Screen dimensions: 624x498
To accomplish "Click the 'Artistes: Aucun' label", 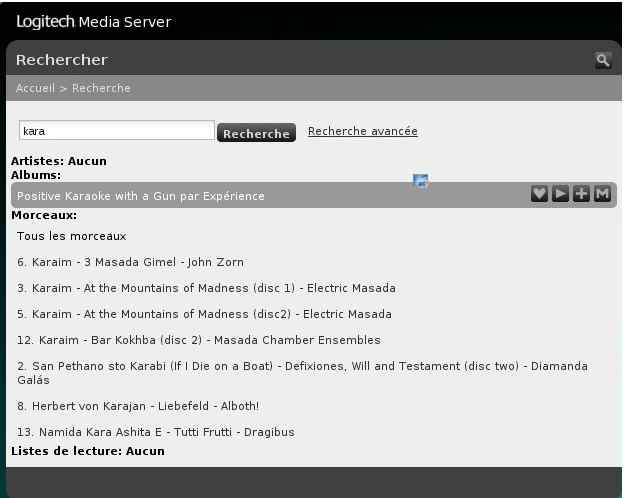I will click(x=59, y=161).
